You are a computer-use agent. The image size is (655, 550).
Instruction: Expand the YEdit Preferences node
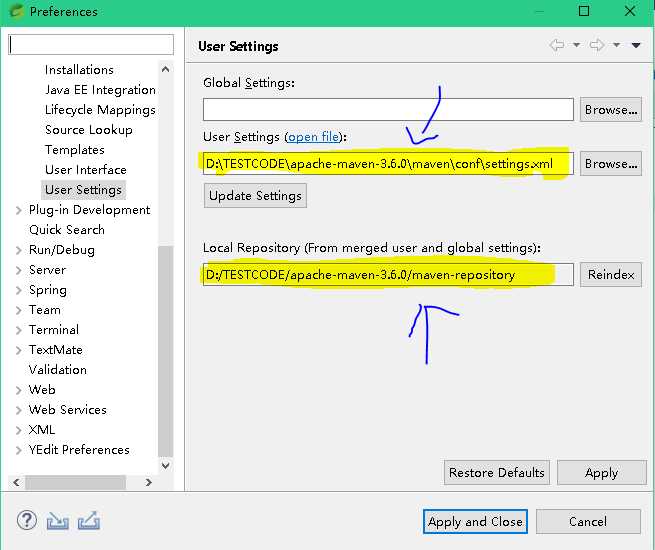click(x=18, y=450)
